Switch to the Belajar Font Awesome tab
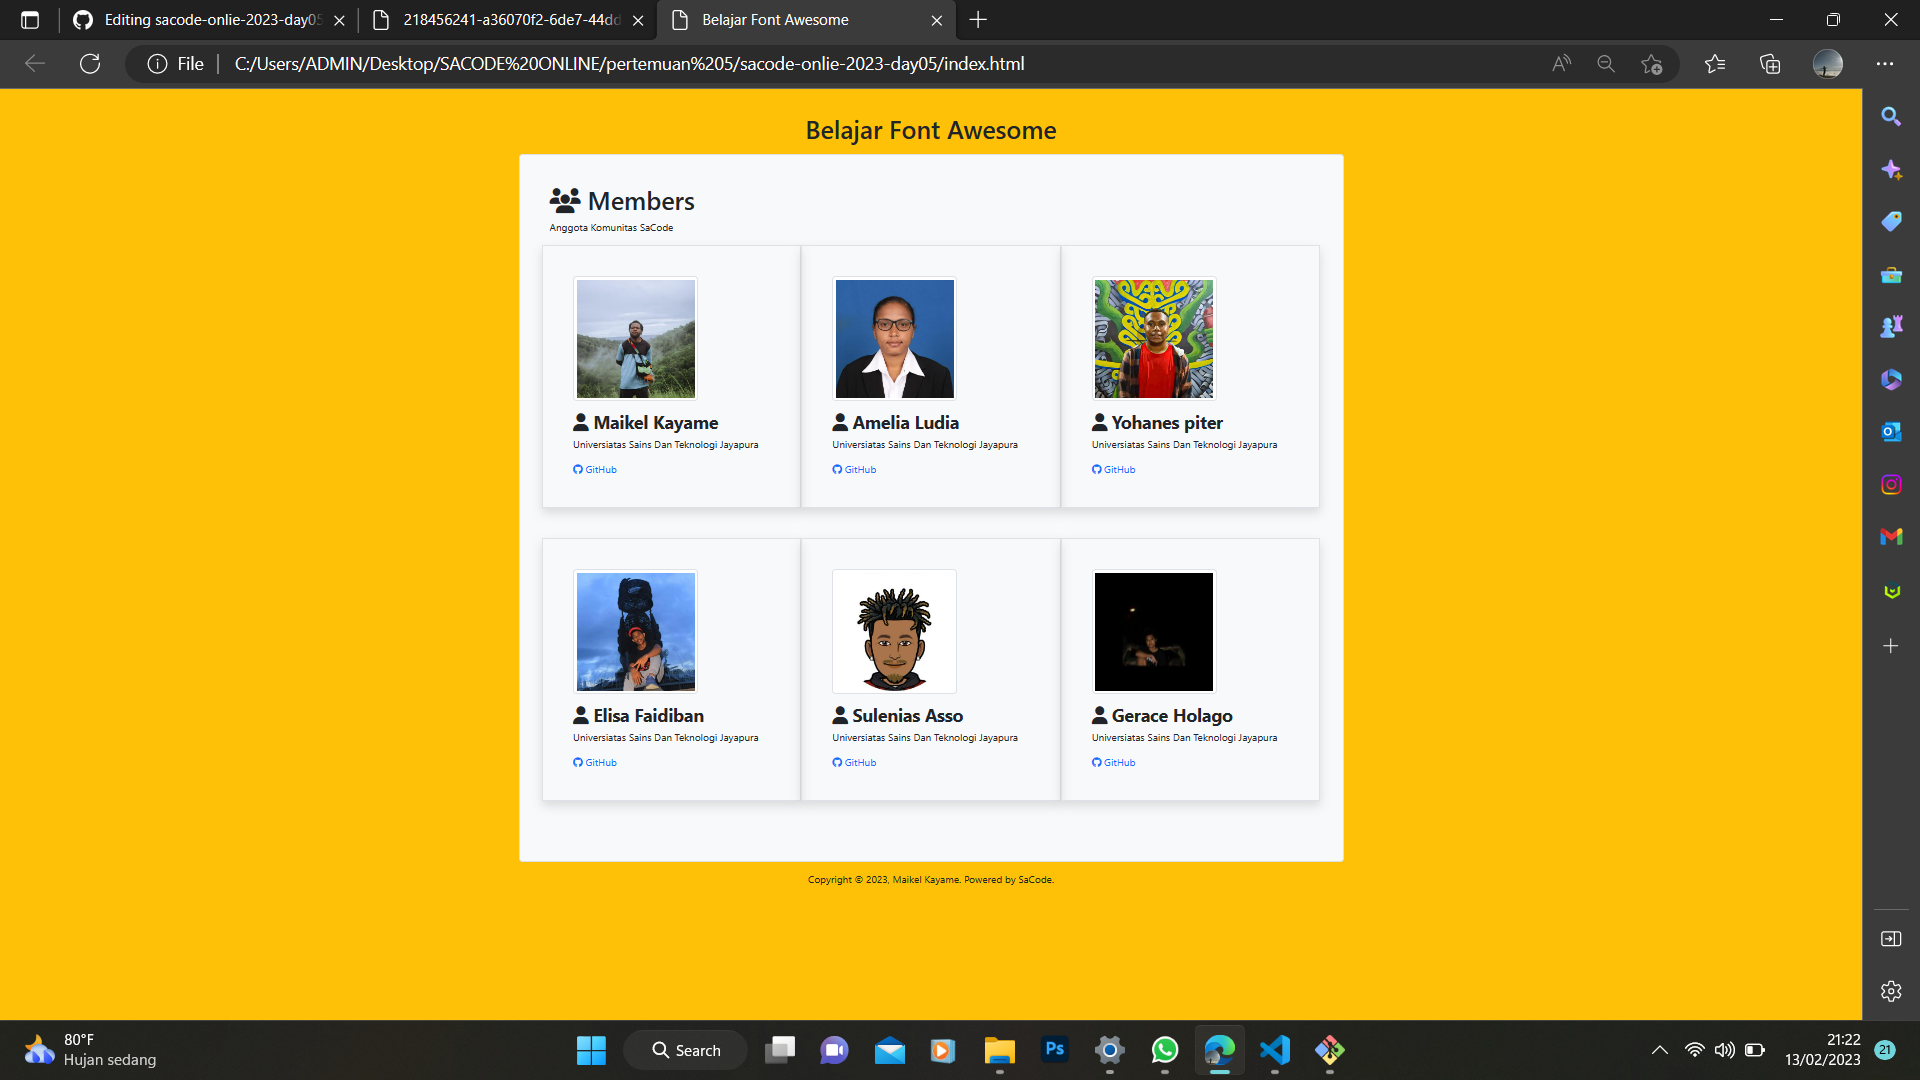The image size is (1920, 1080). [775, 20]
